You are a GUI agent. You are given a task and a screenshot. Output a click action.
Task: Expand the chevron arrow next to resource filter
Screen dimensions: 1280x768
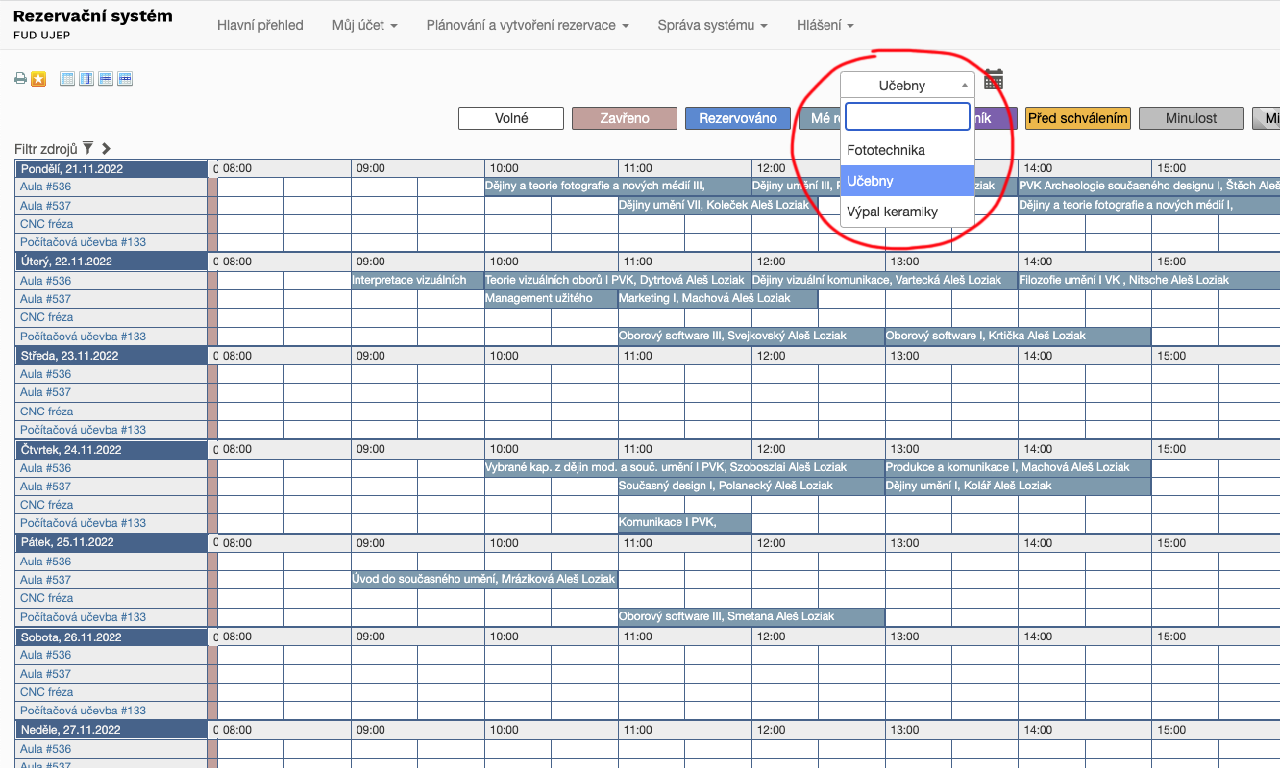tap(106, 148)
